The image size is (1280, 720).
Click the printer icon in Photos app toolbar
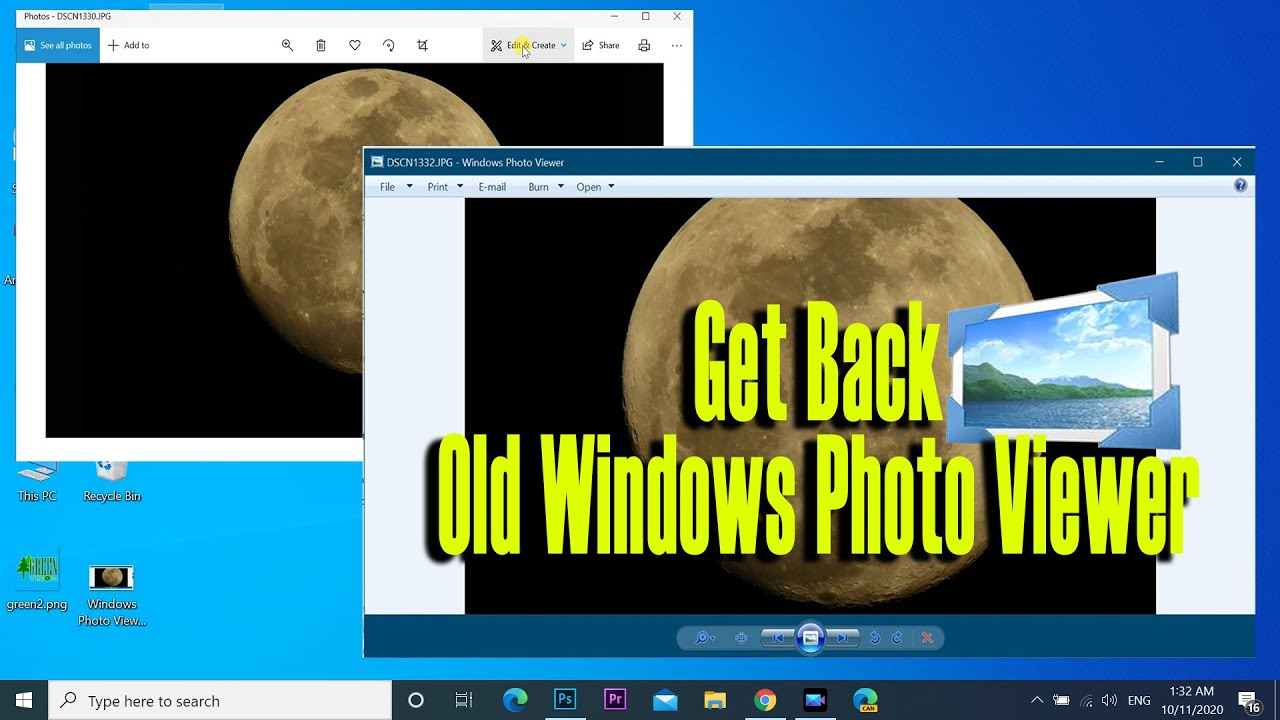[644, 45]
